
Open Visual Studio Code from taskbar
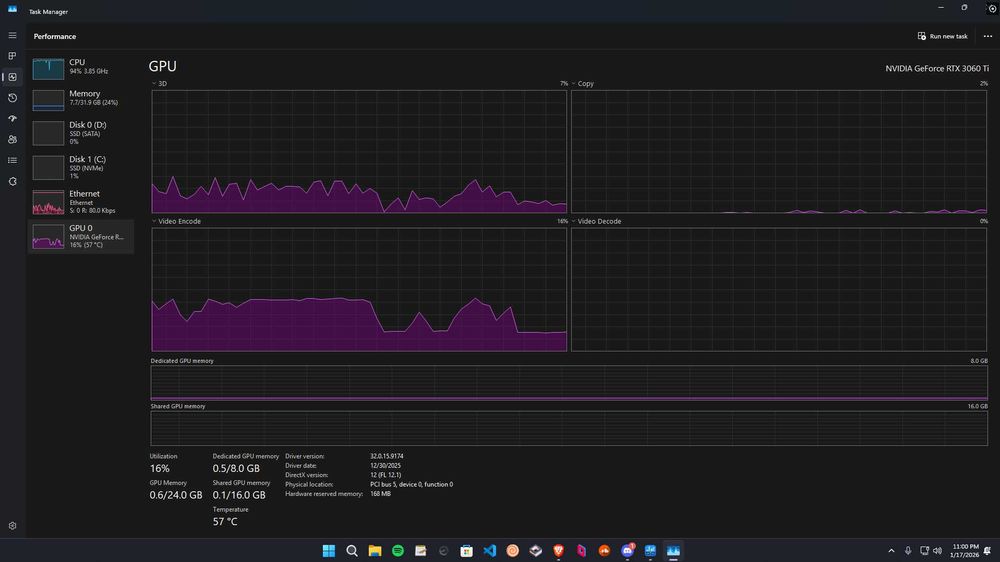[x=489, y=550]
